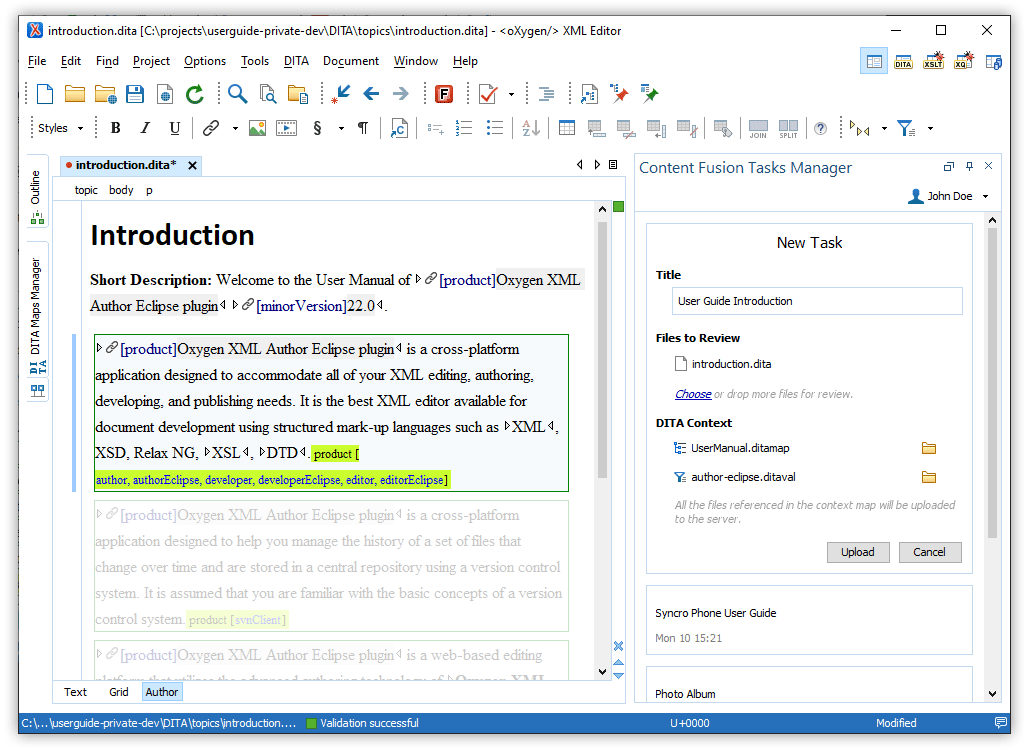Pin the Content Fusion Tasks Manager panel
1030x750 pixels.
point(970,166)
